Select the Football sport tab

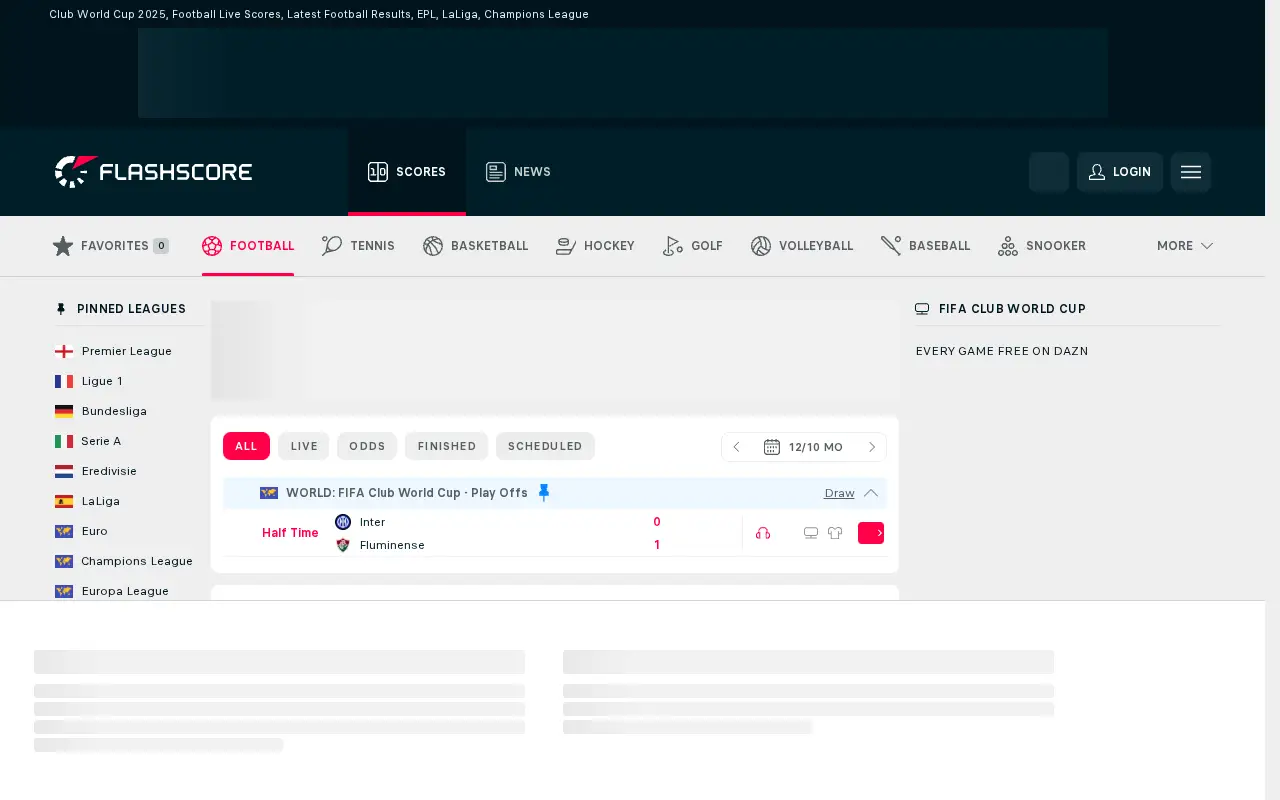coord(248,246)
